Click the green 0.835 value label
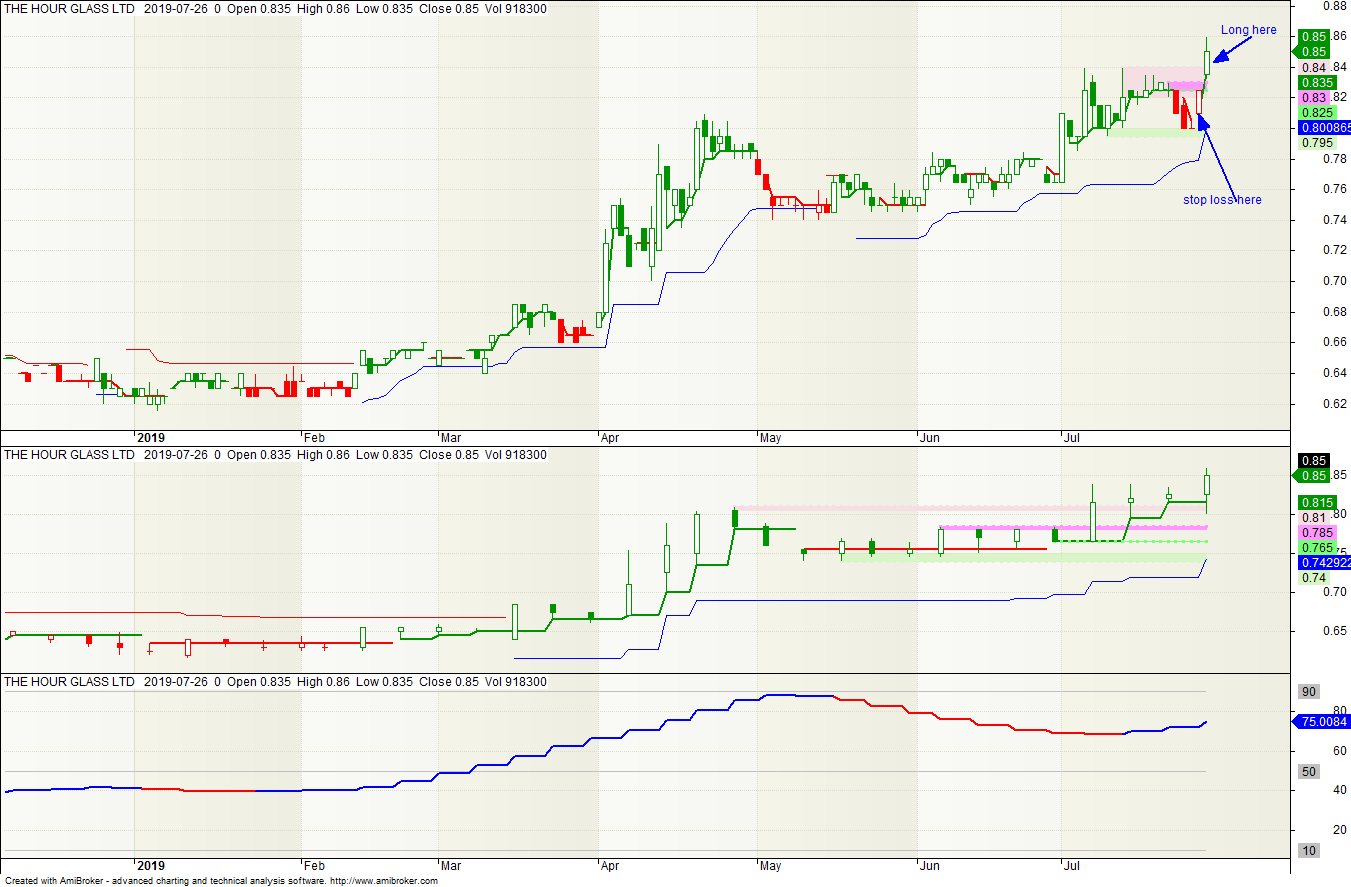The image size is (1351, 887). click(1317, 82)
